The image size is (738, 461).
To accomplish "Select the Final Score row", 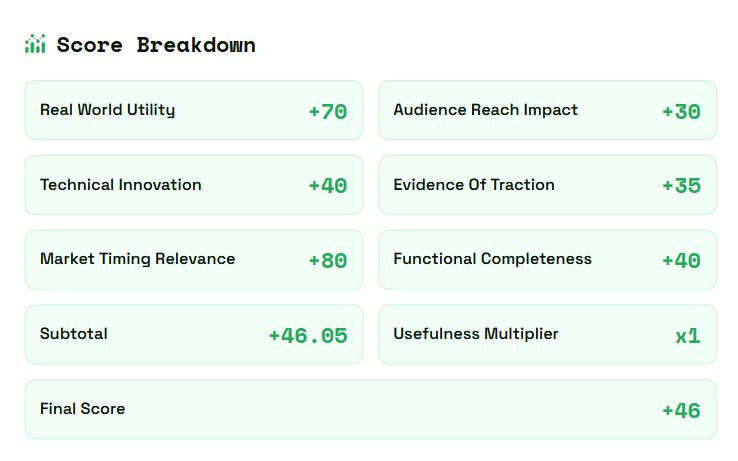I will pyautogui.click(x=370, y=409).
